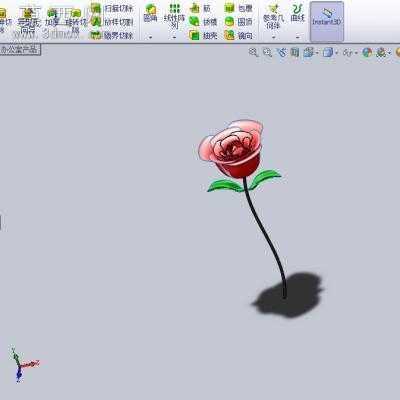Image resolution: width=400 pixels, height=400 pixels.
Task: Open the Hide/Show Items dropdown arrow
Action: coord(356,53)
